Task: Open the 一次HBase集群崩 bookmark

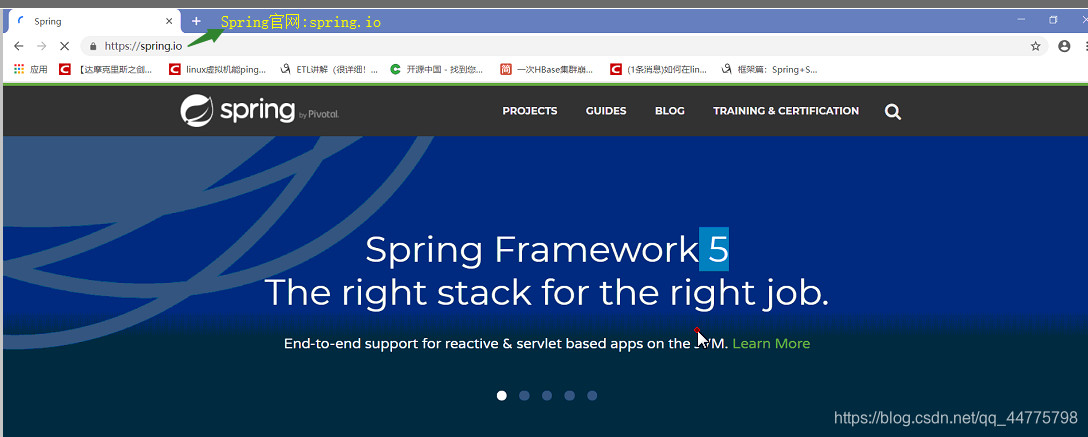Action: (546, 69)
